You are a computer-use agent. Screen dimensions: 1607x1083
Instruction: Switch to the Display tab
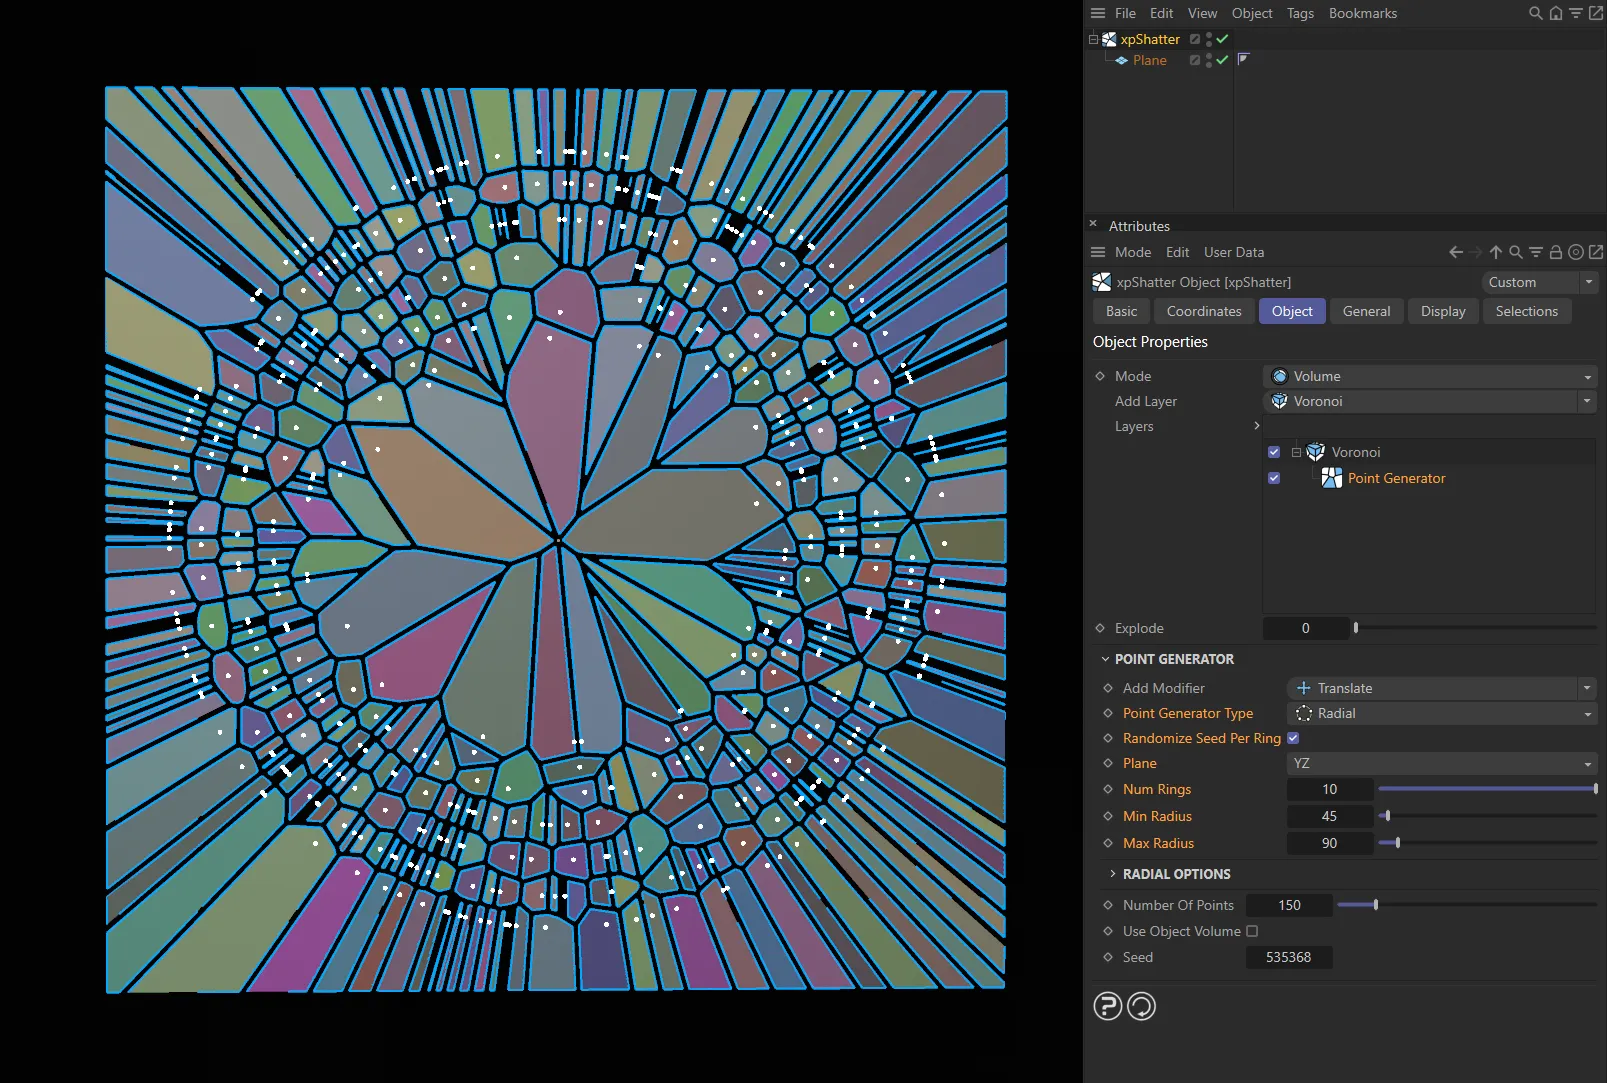click(x=1443, y=311)
